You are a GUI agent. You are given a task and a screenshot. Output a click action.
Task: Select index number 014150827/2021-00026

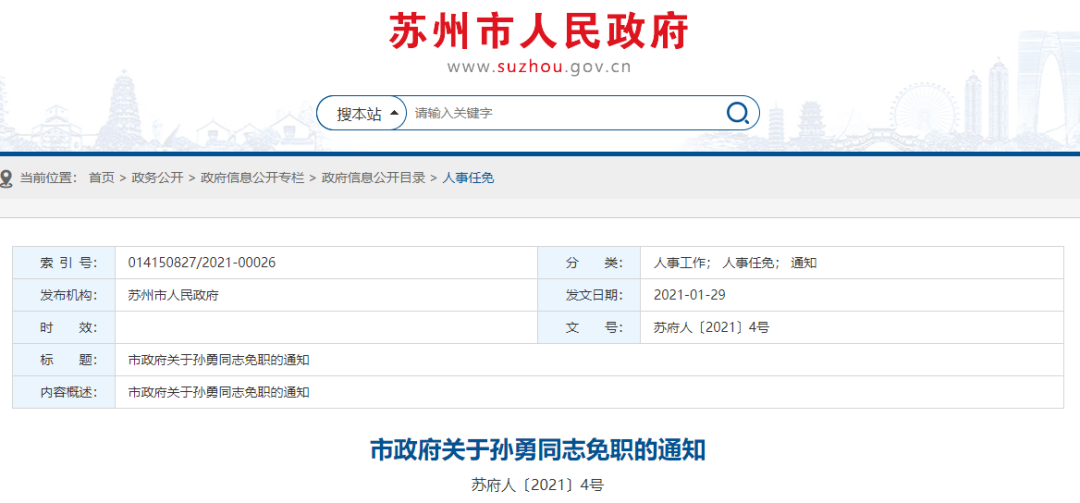click(x=202, y=263)
